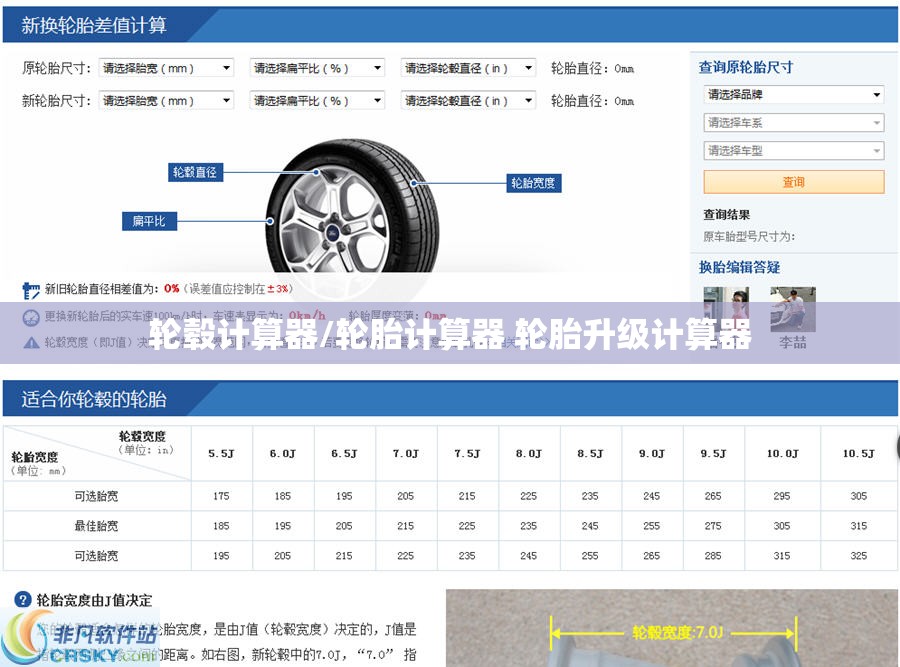Open original tire aspect ratio (%) dropdown

tap(317, 68)
